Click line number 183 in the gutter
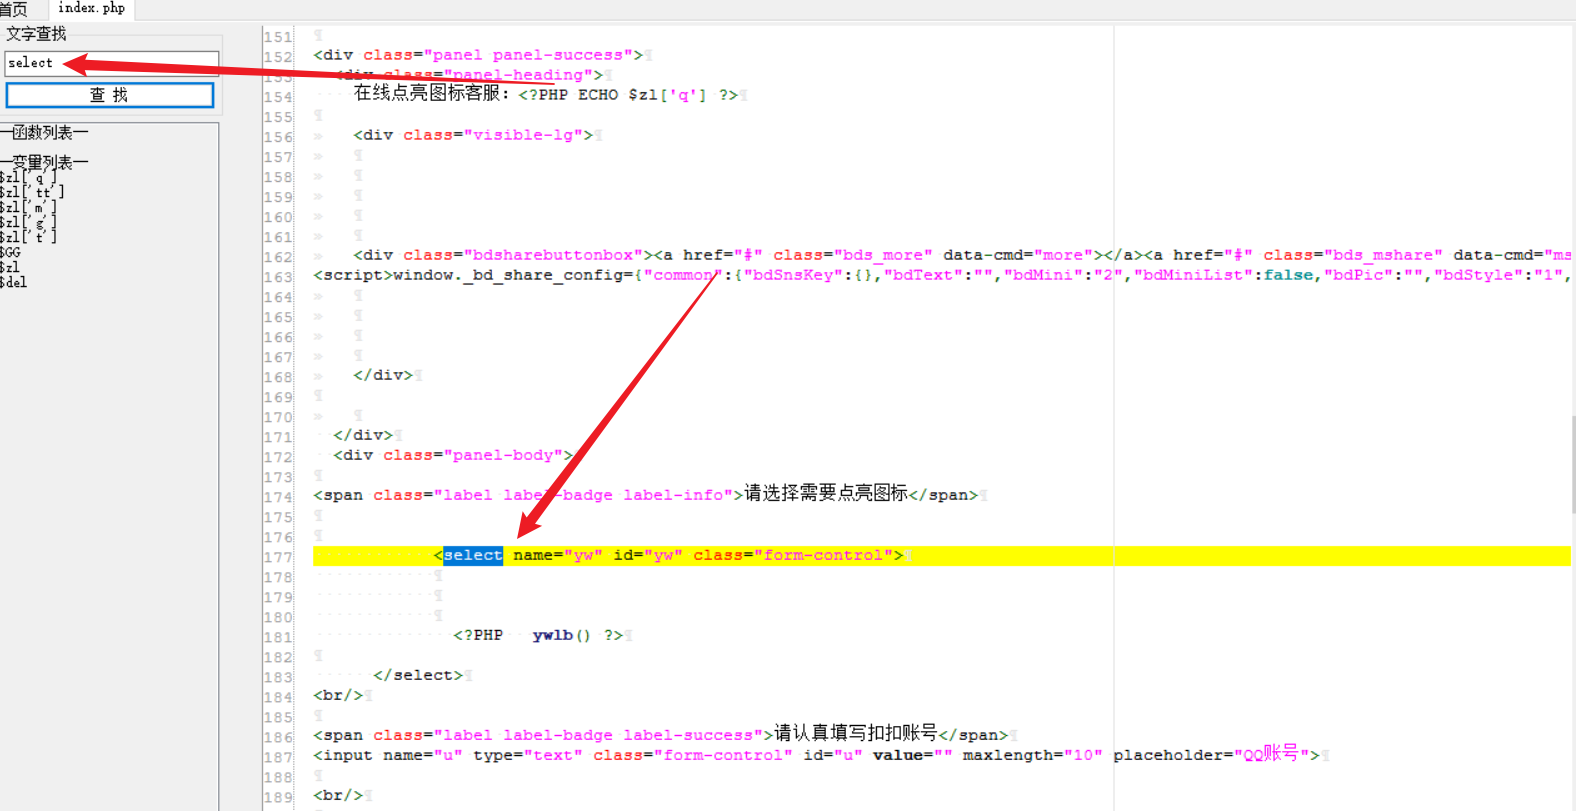The height and width of the screenshot is (811, 1576). (278, 677)
